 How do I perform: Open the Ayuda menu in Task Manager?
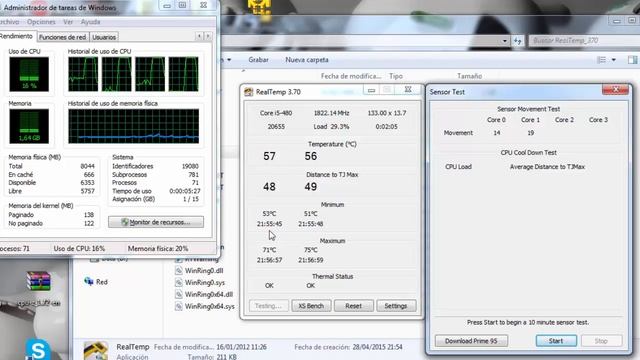90,22
